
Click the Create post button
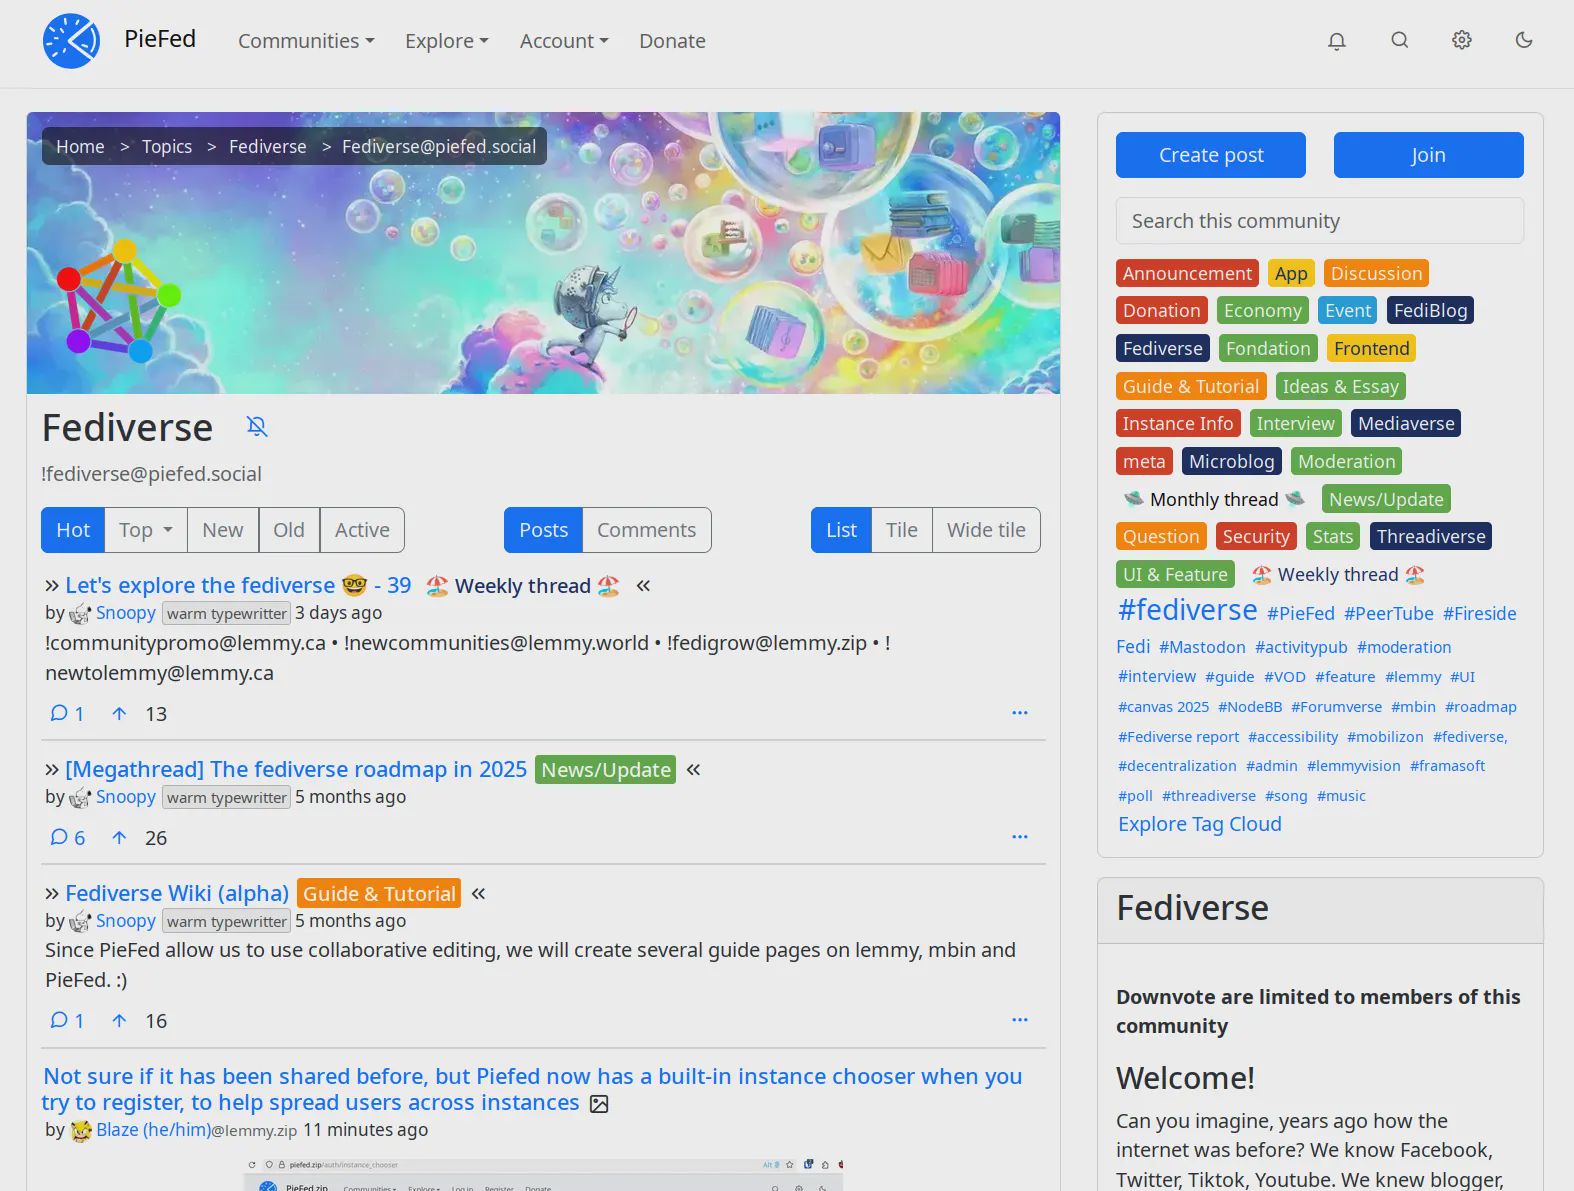tap(1210, 155)
